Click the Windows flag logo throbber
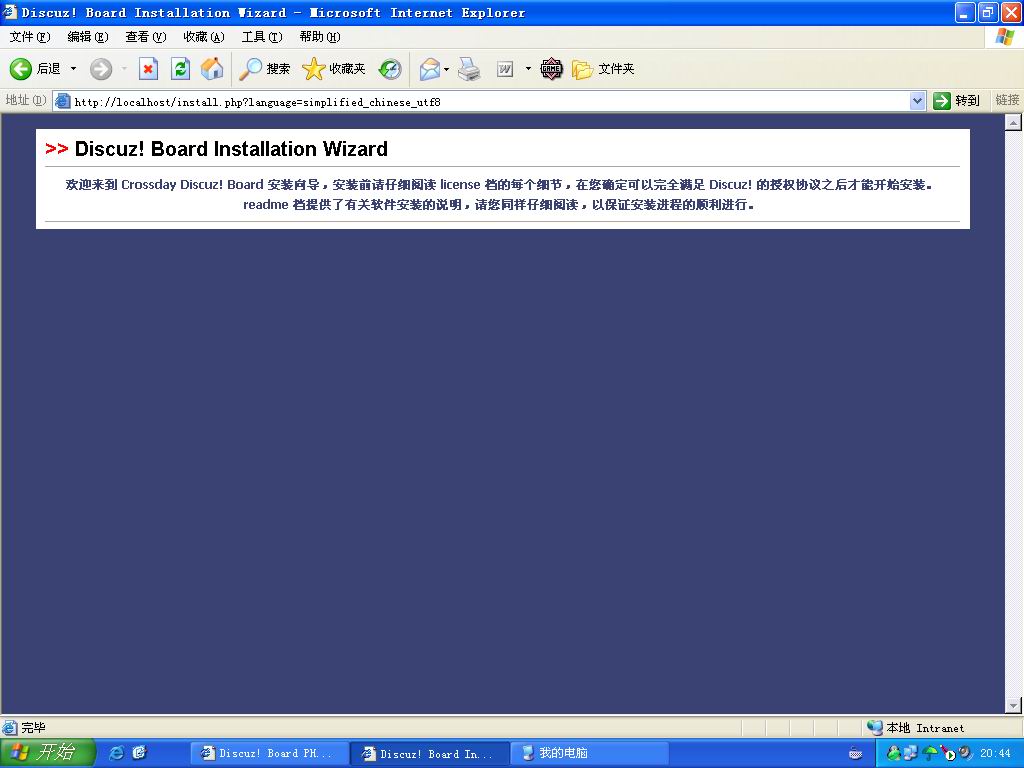1024x768 pixels. pos(1004,37)
